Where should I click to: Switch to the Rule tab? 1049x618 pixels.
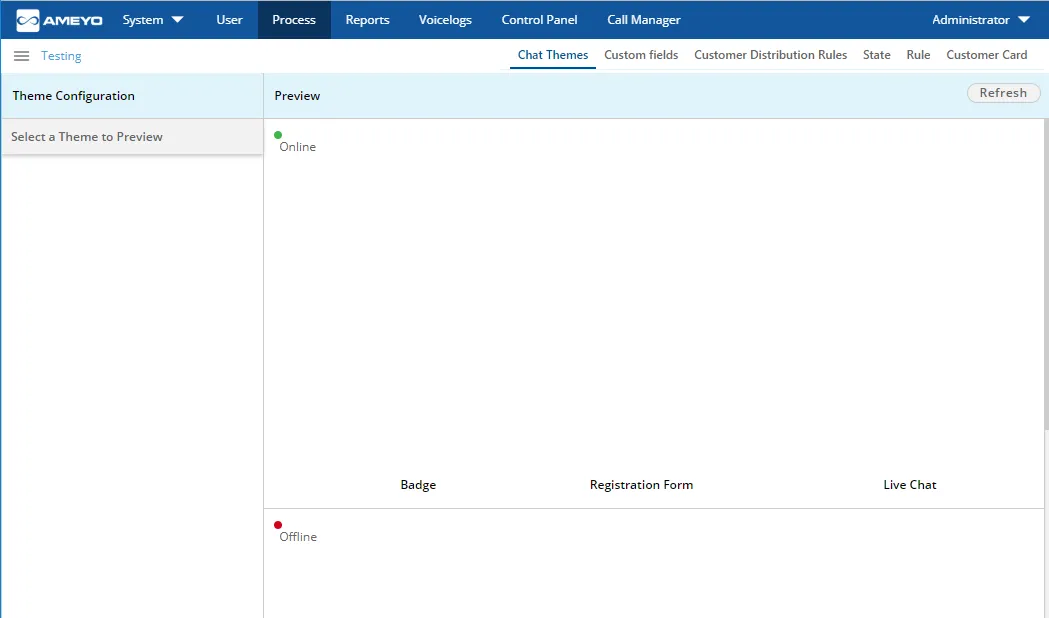pyautogui.click(x=918, y=55)
